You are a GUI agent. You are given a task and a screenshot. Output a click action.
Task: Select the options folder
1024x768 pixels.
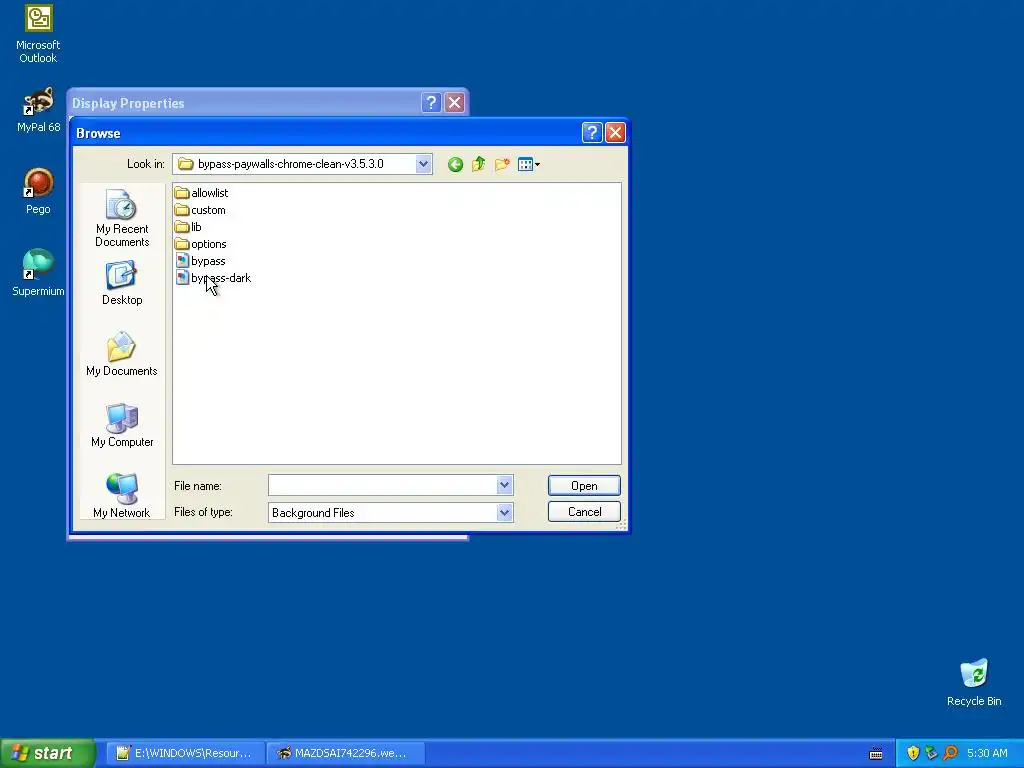[201, 244]
